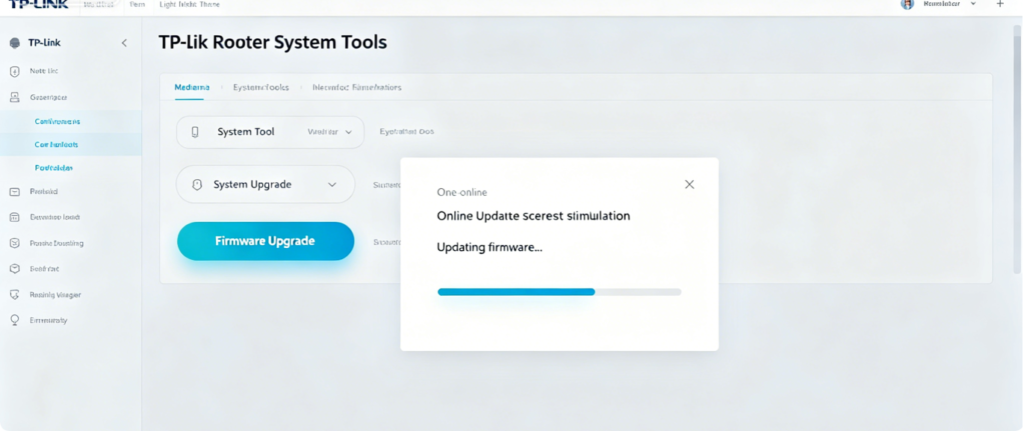Image resolution: width=1024 pixels, height=431 pixels.
Task: Expand the System Upgrade dropdown
Action: tap(332, 185)
